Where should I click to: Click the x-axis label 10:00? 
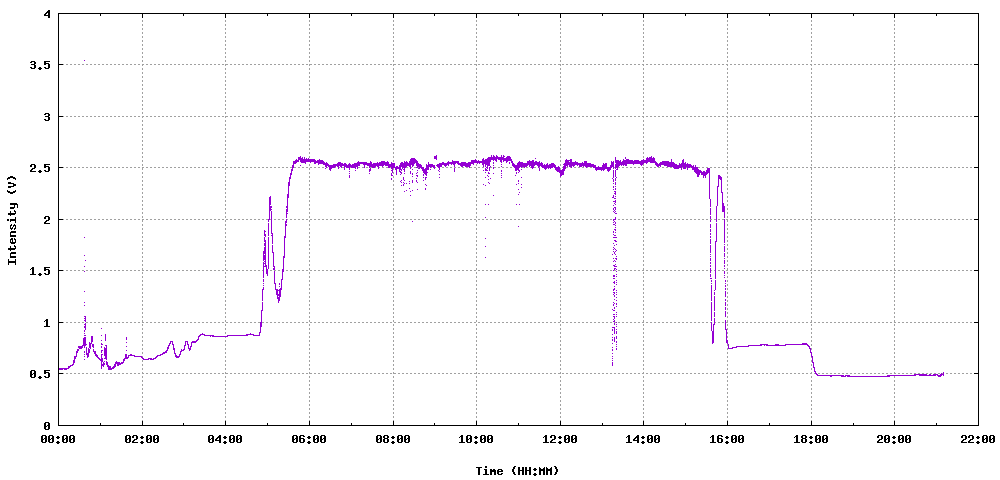[x=476, y=439]
